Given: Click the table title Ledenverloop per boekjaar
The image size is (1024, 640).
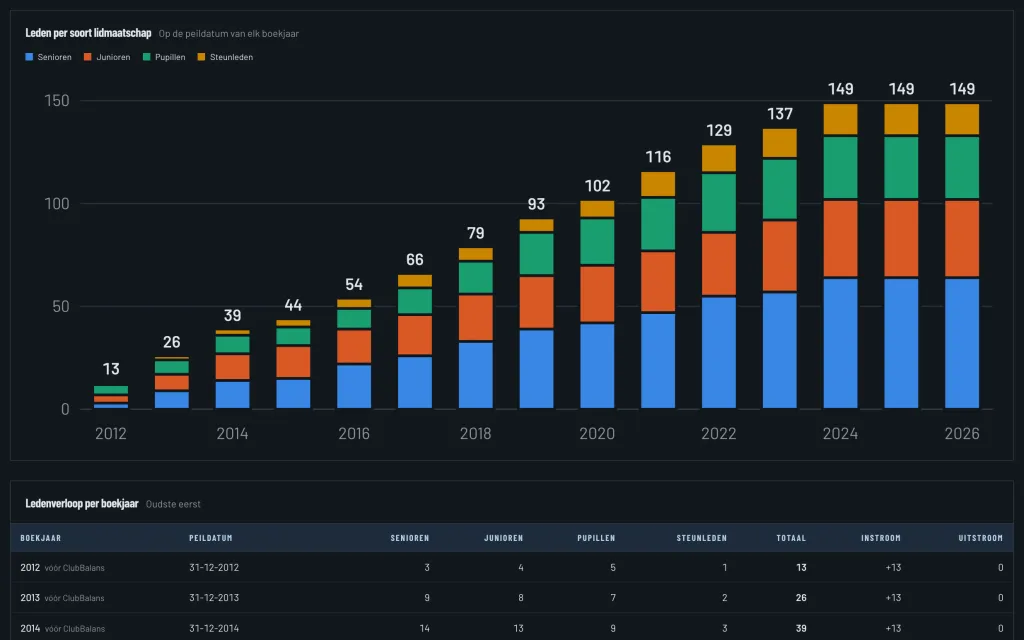Looking at the screenshot, I should pos(82,504).
